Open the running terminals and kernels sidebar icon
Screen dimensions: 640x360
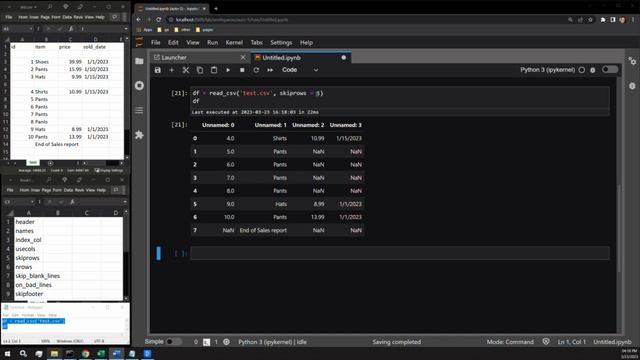(x=139, y=85)
